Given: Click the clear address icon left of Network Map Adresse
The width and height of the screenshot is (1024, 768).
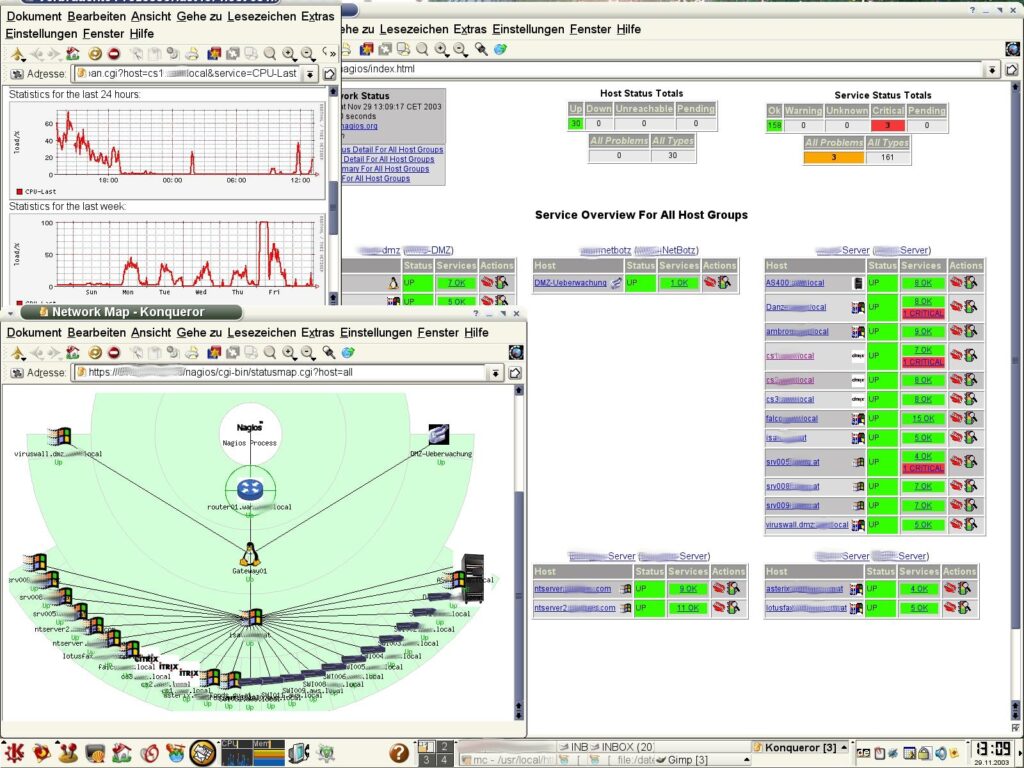Looking at the screenshot, I should click(16, 373).
